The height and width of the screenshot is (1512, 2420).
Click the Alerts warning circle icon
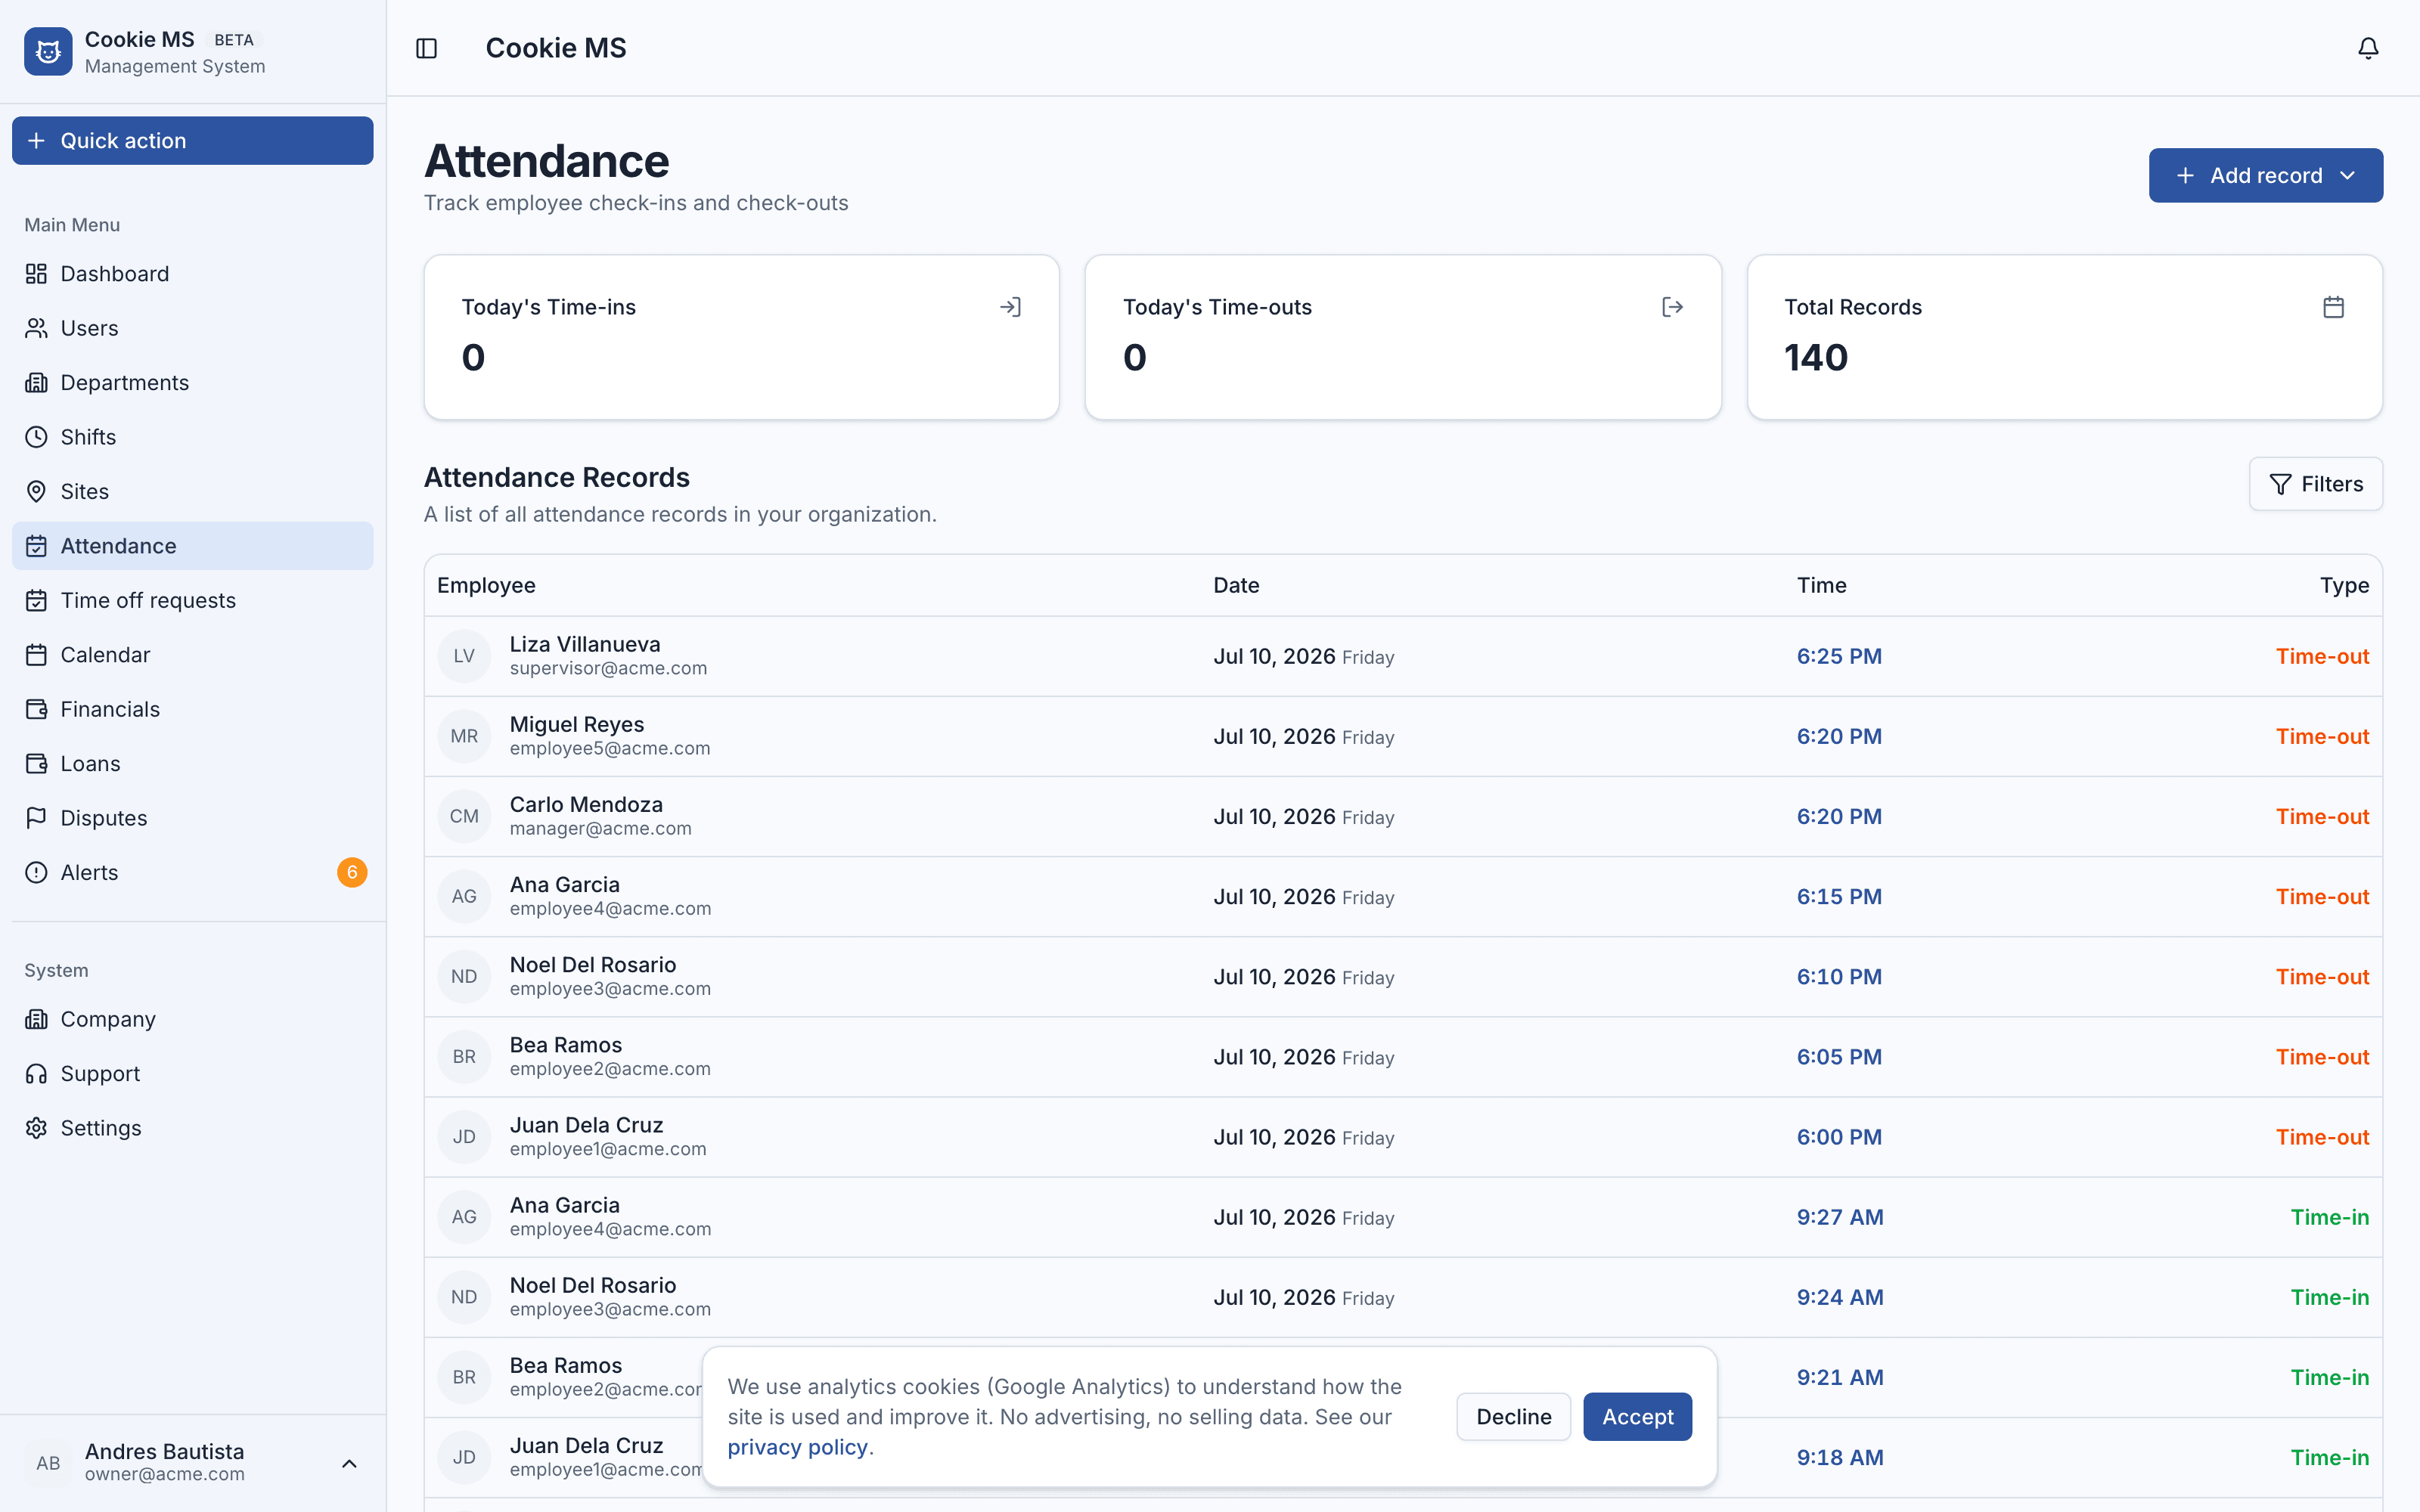coord(36,872)
